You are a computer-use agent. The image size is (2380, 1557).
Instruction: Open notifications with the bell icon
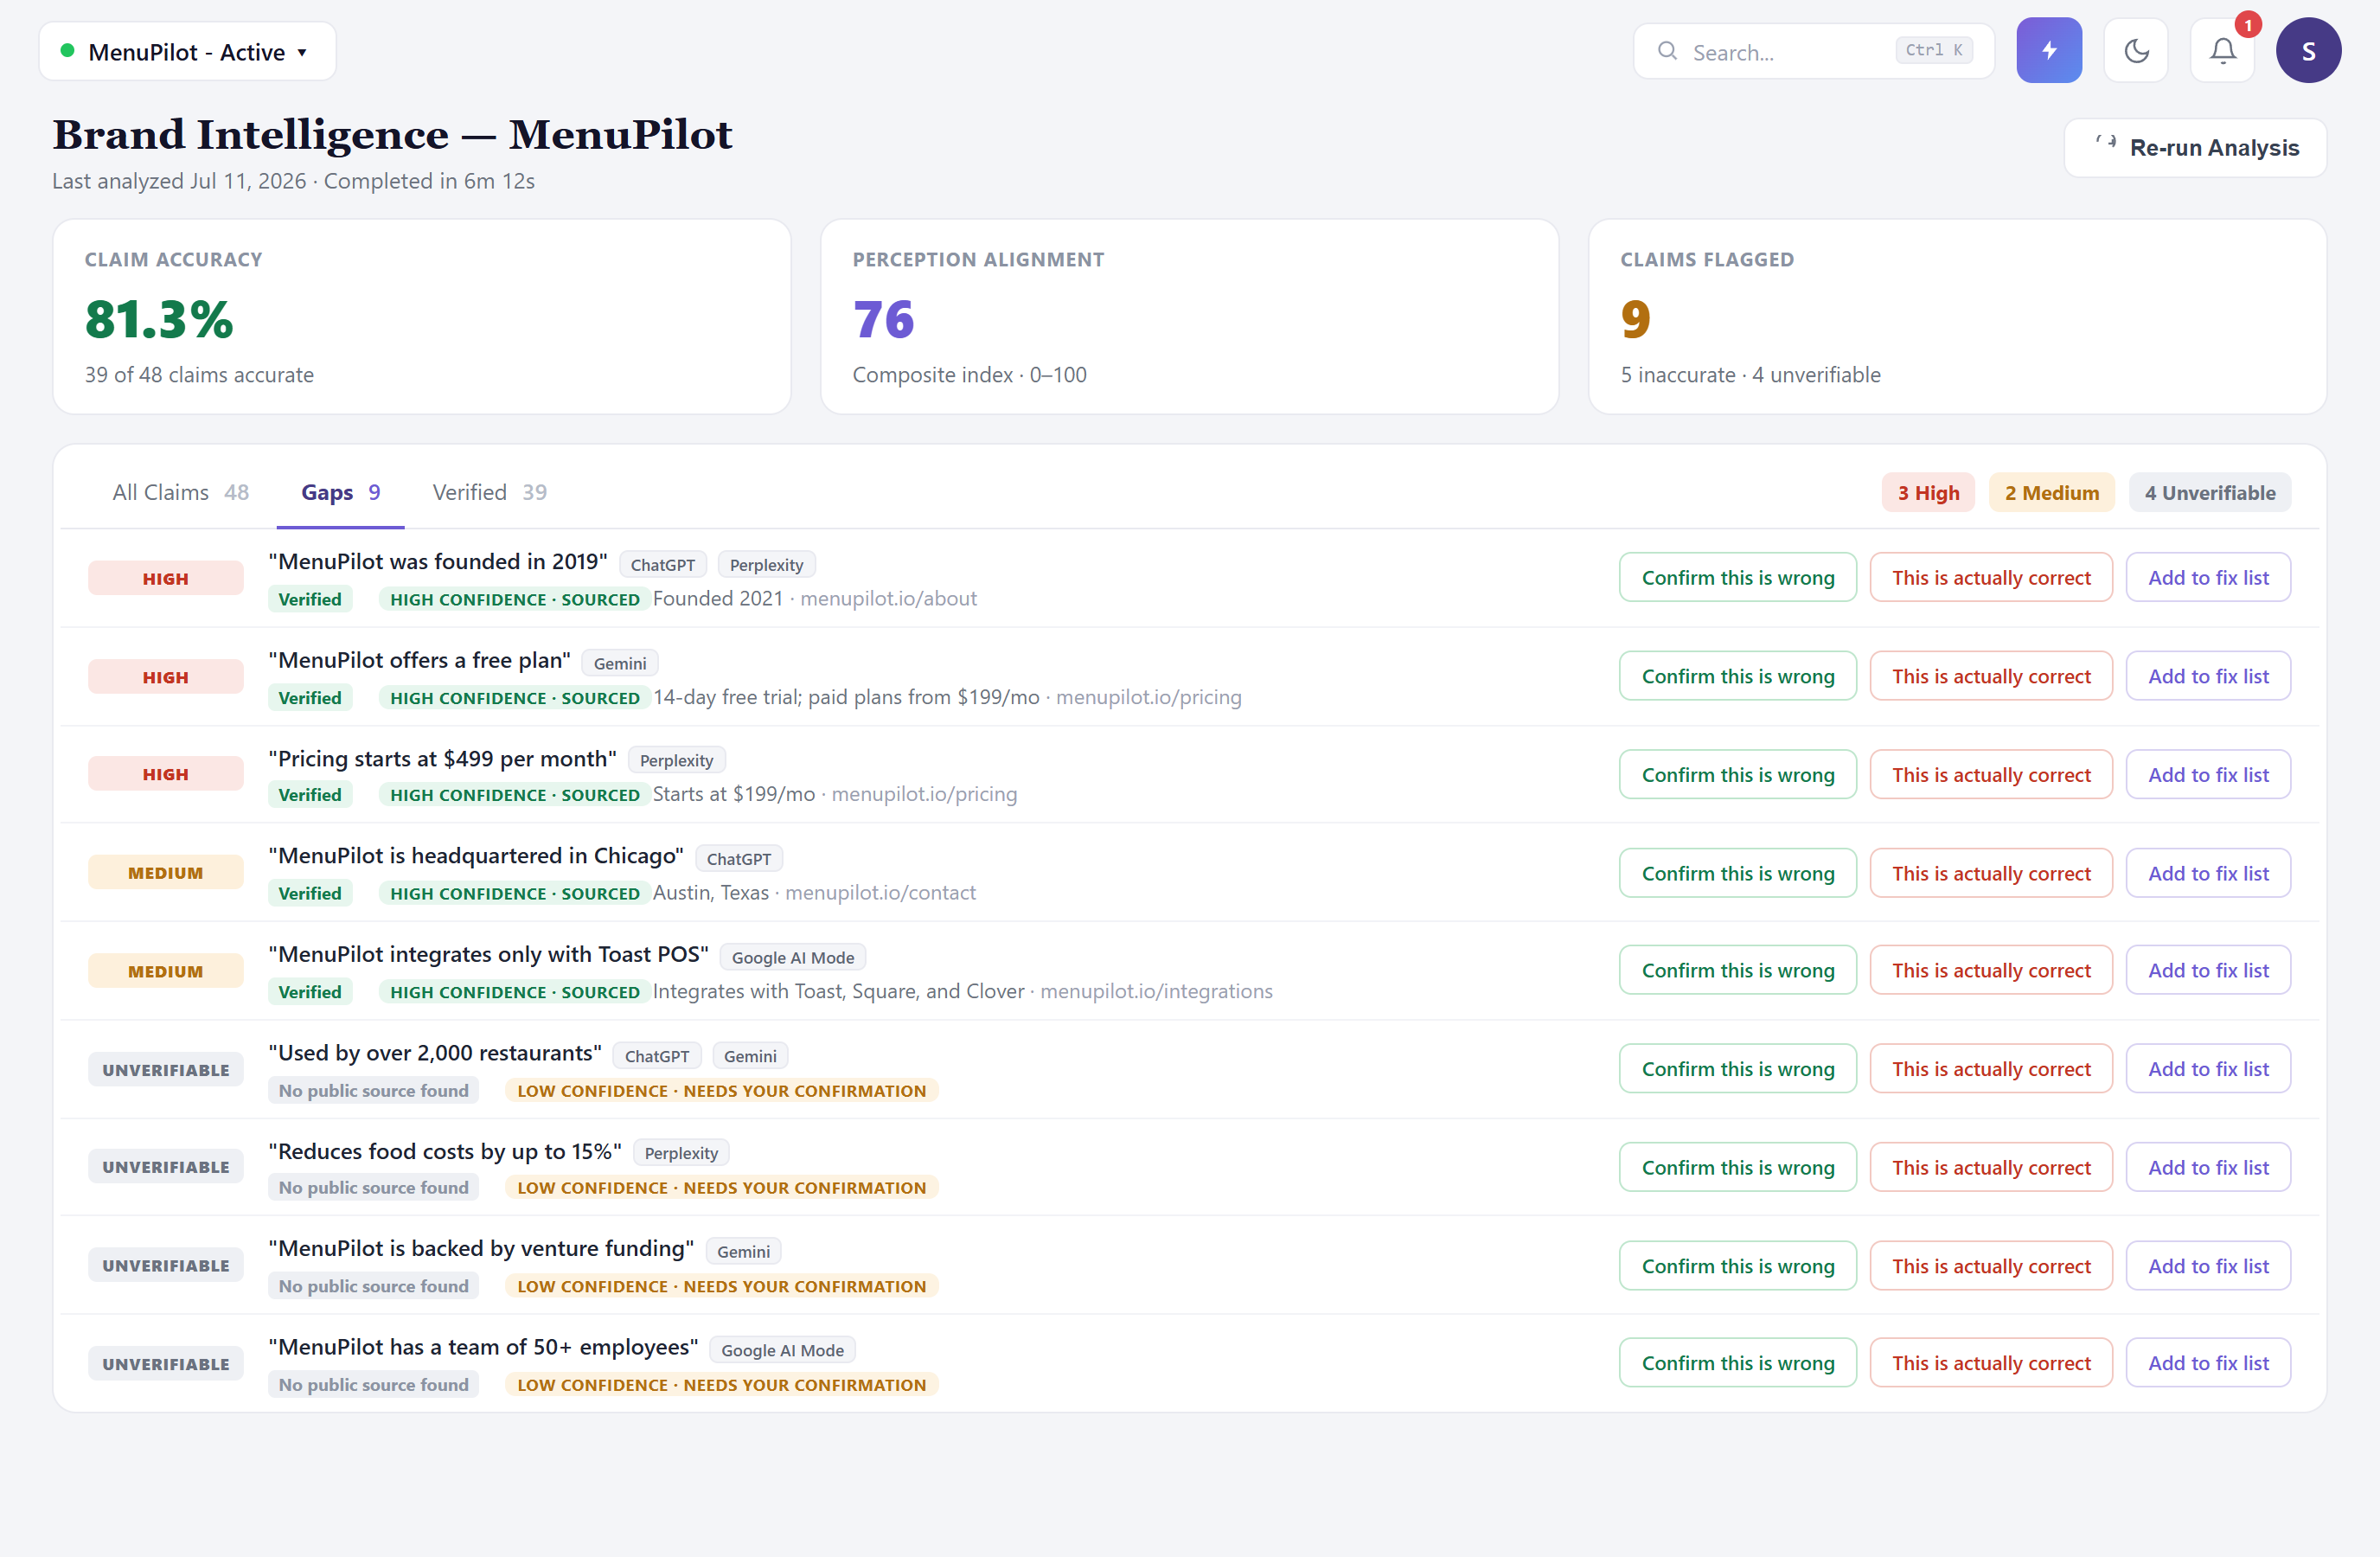pyautogui.click(x=2222, y=50)
